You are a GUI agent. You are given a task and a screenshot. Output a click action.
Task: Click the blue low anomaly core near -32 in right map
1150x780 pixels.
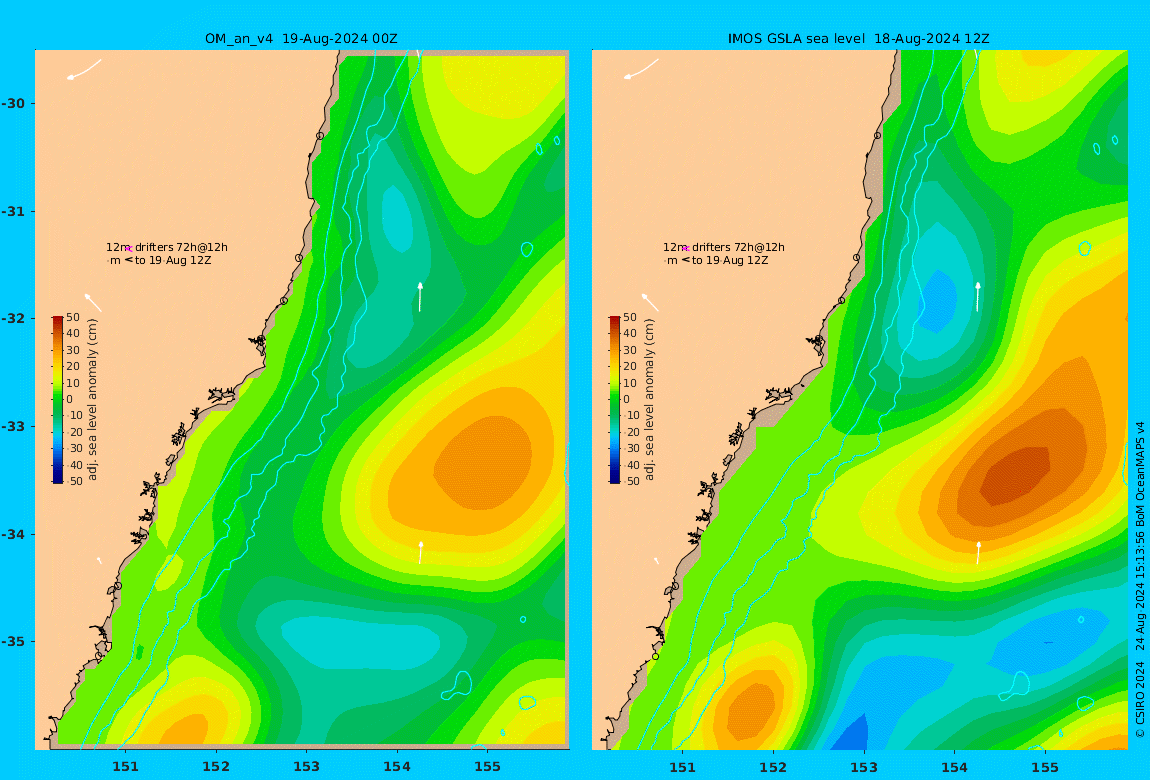click(939, 301)
